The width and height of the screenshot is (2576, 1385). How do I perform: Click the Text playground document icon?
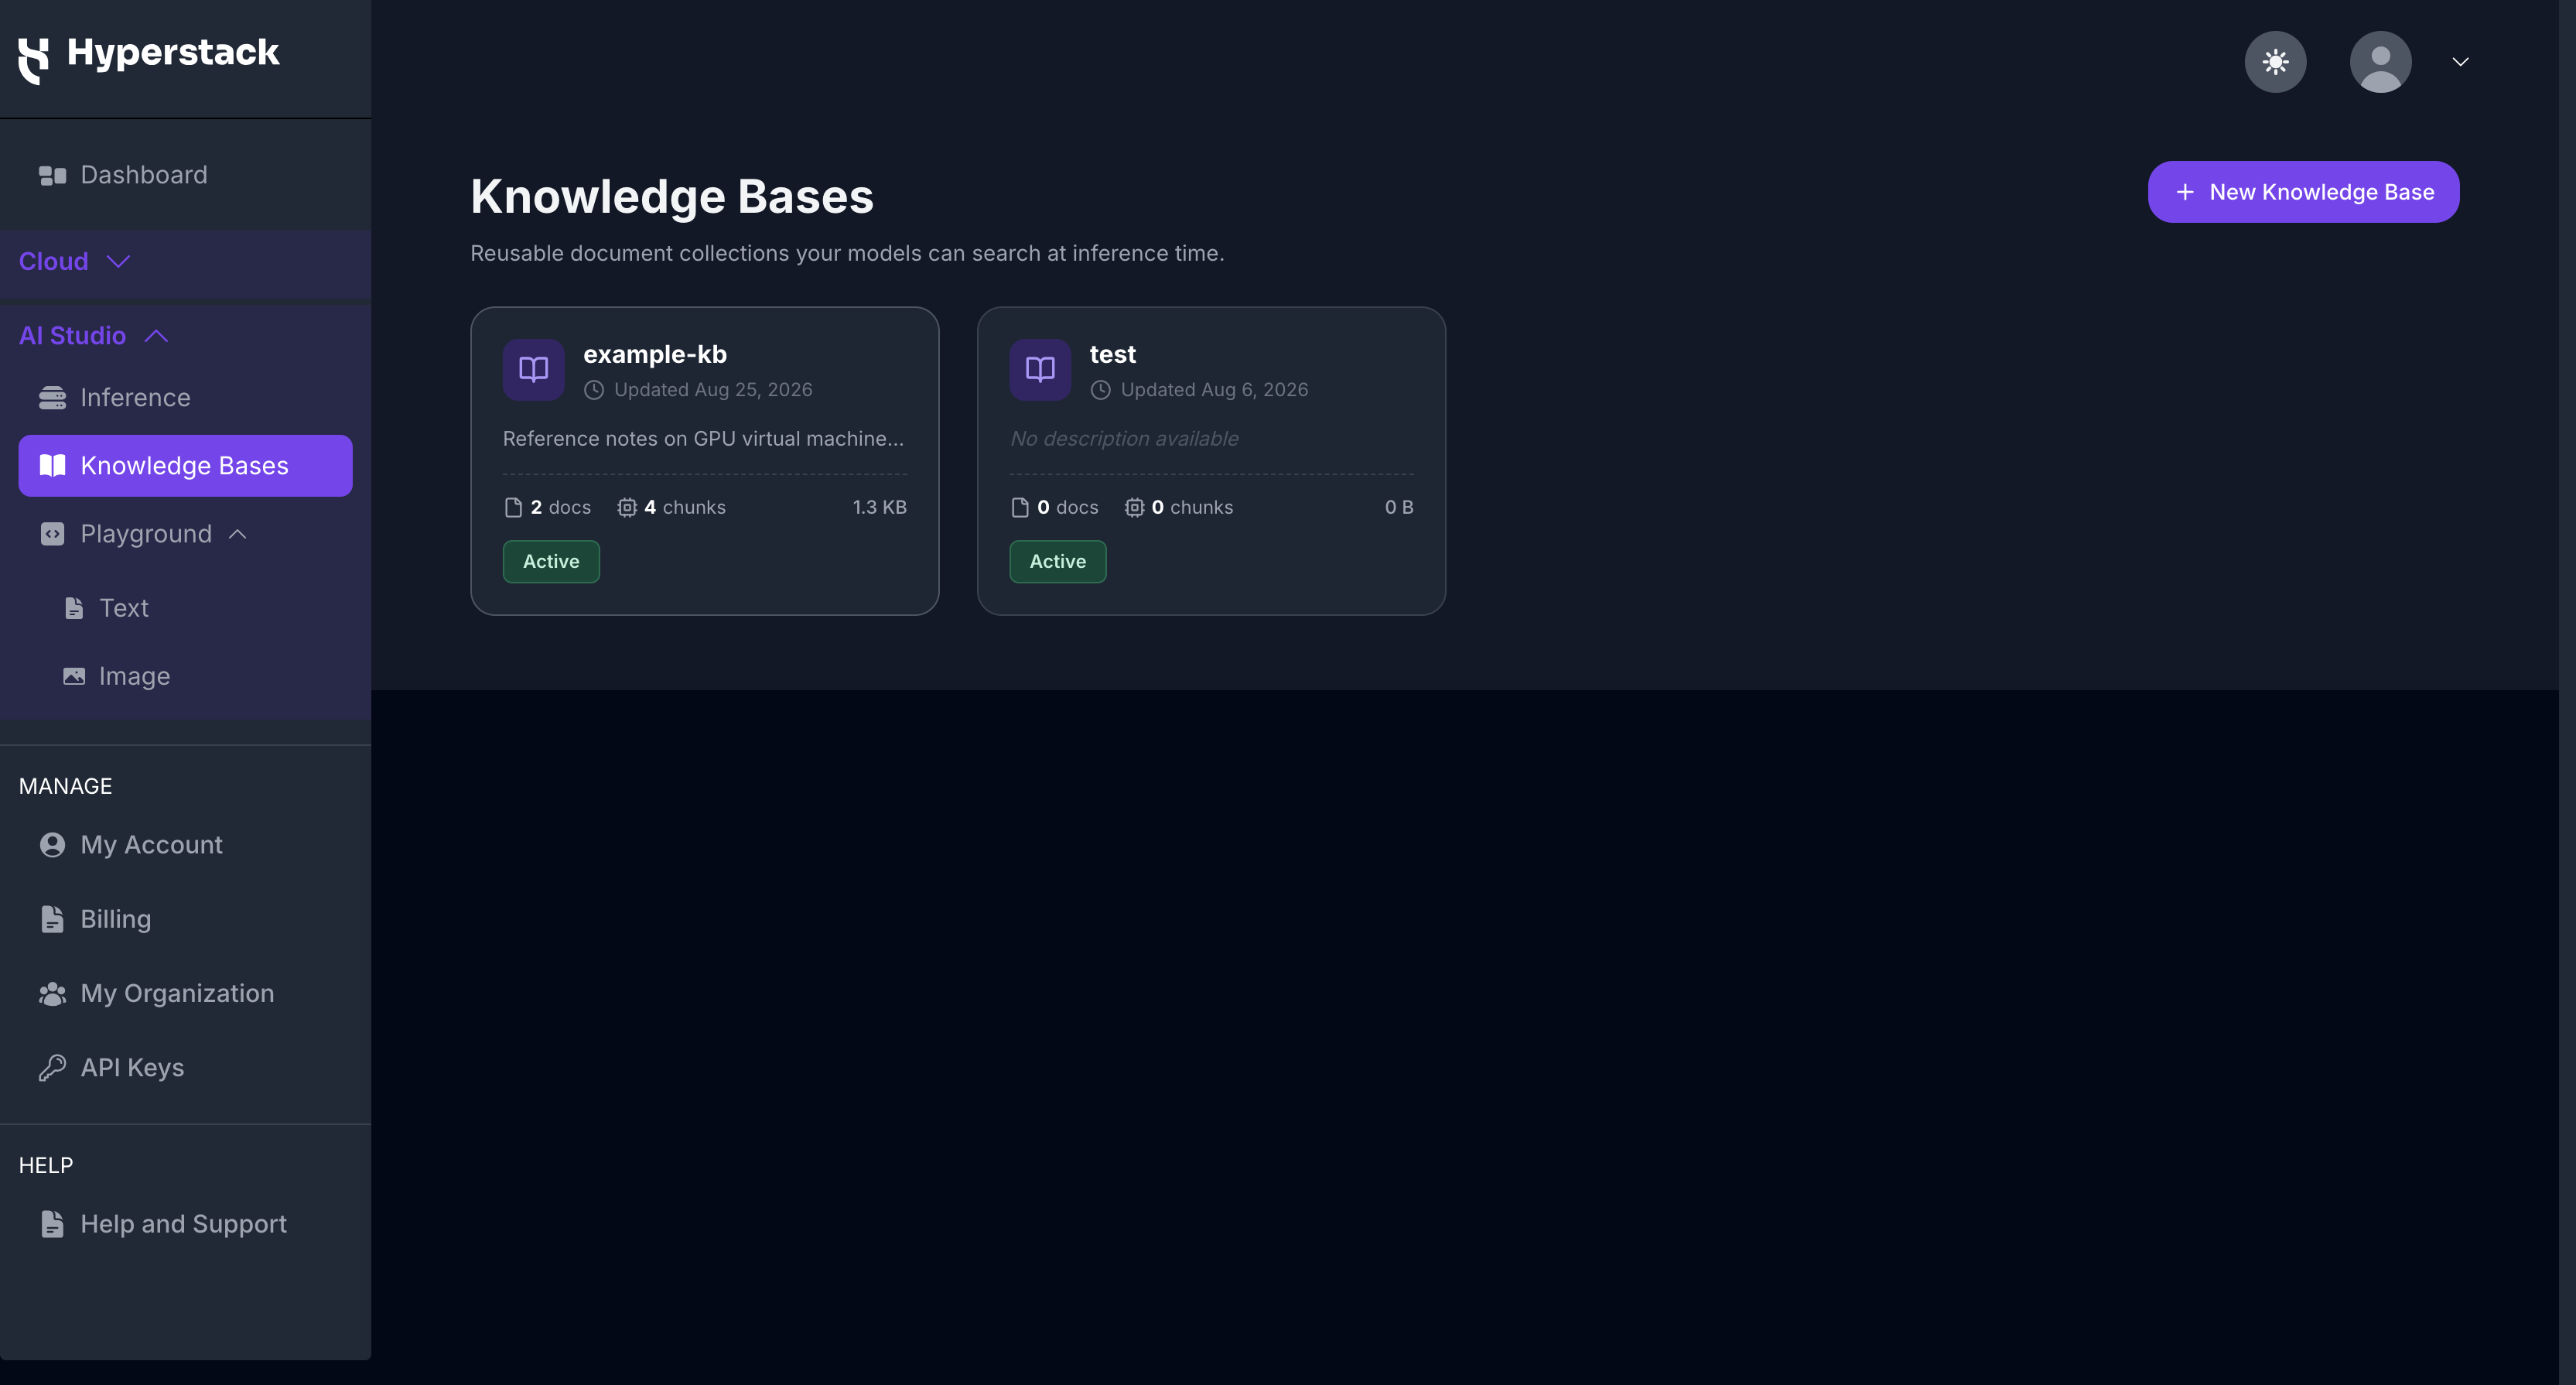coord(74,608)
